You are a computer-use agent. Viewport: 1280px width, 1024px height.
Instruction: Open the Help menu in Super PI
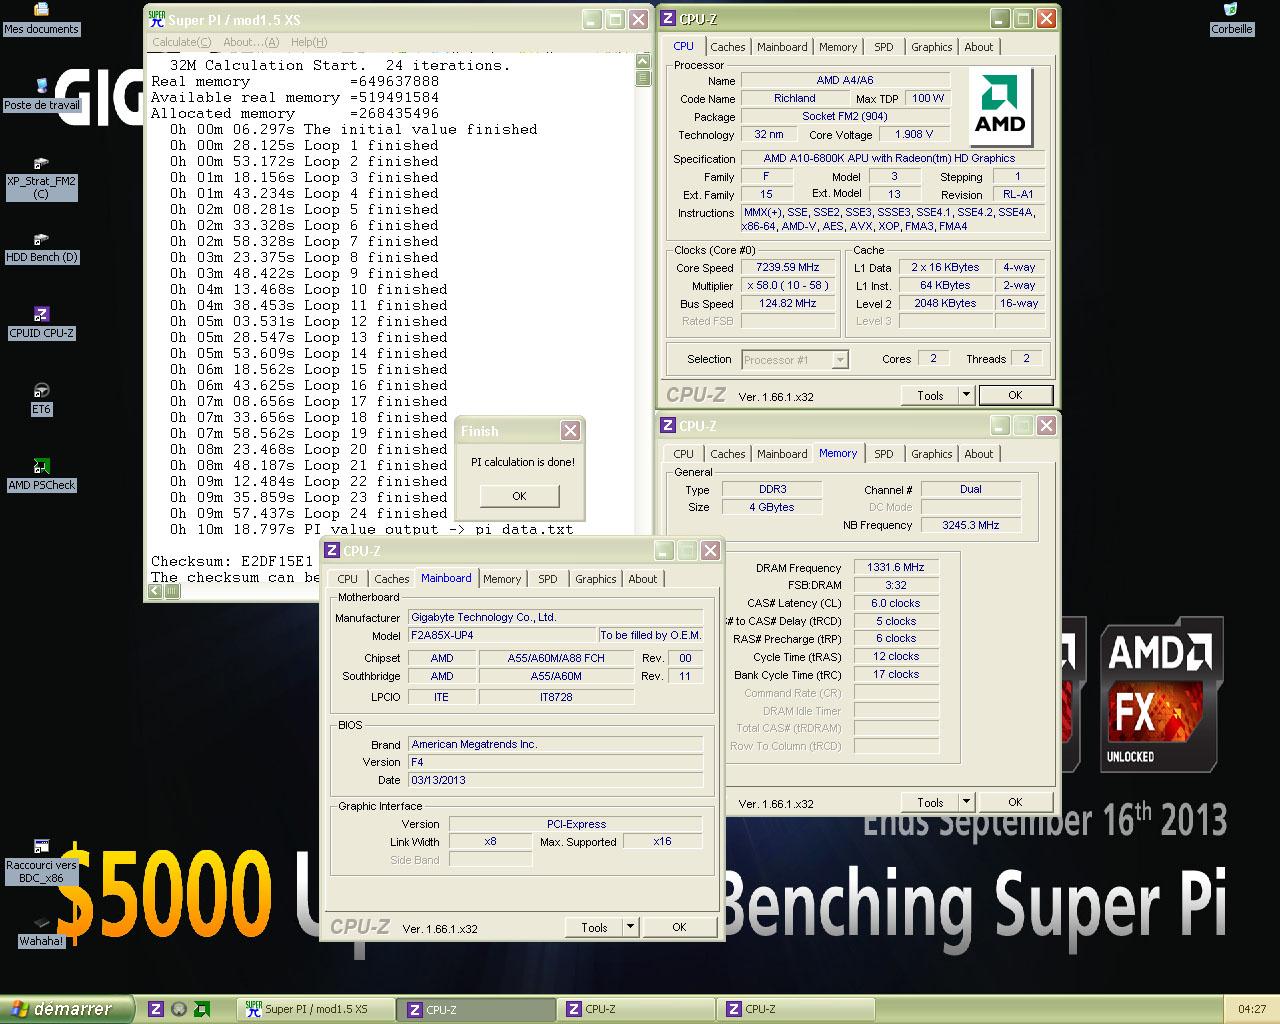(309, 42)
